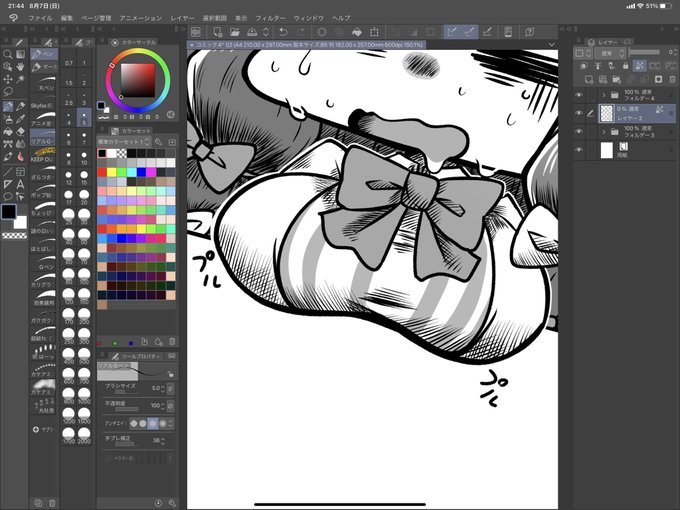Toggle visibility of レイヤー2 layer
This screenshot has width=680, height=510.
point(579,113)
